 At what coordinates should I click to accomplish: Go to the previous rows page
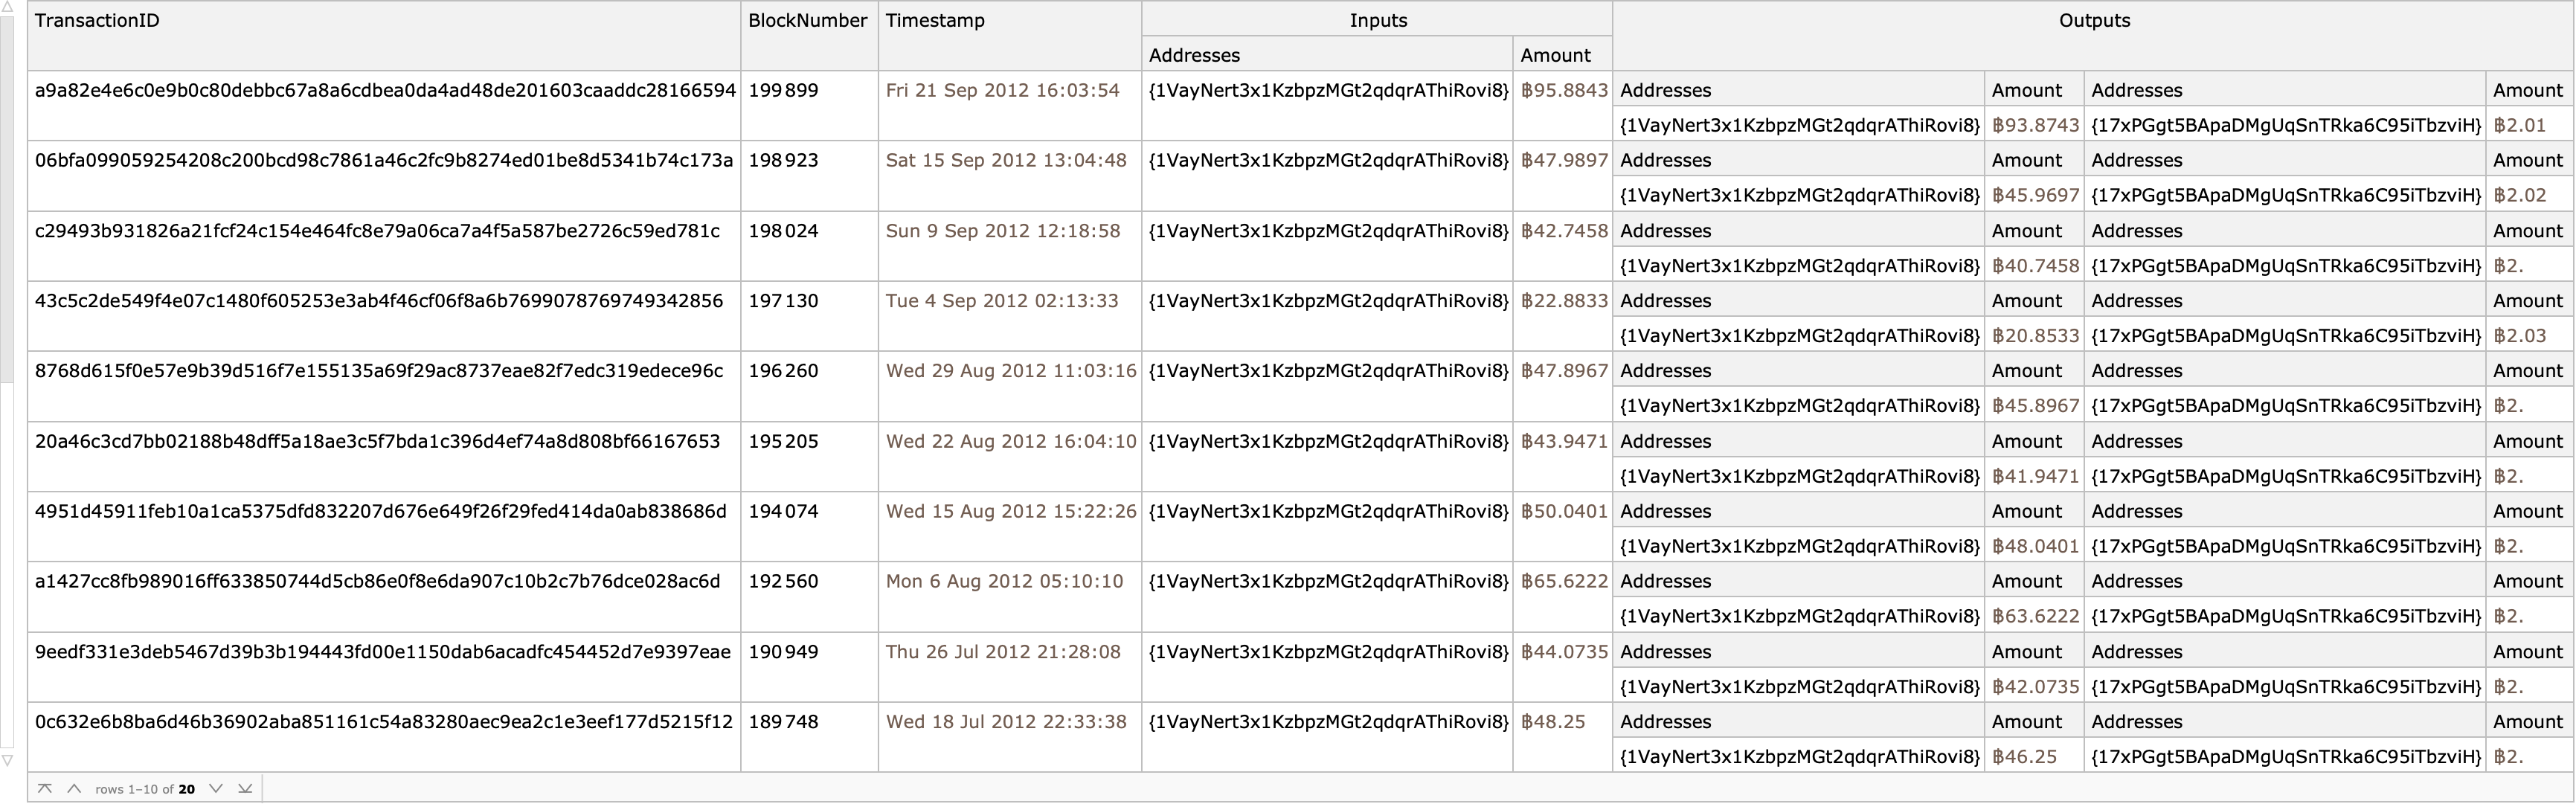tap(74, 788)
